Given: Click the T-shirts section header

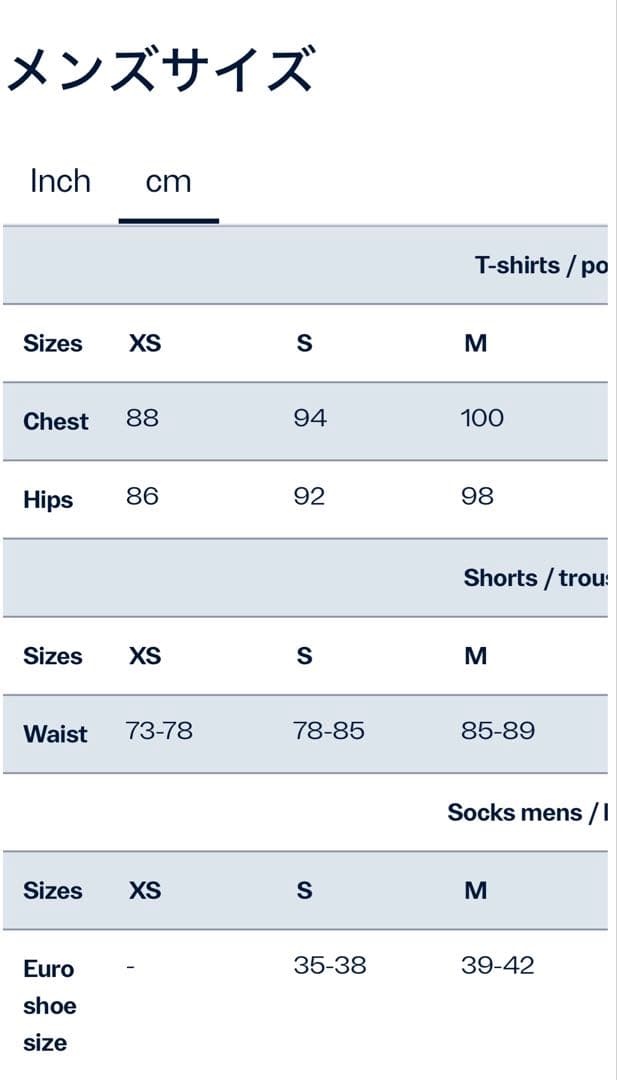Looking at the screenshot, I should click(540, 265).
